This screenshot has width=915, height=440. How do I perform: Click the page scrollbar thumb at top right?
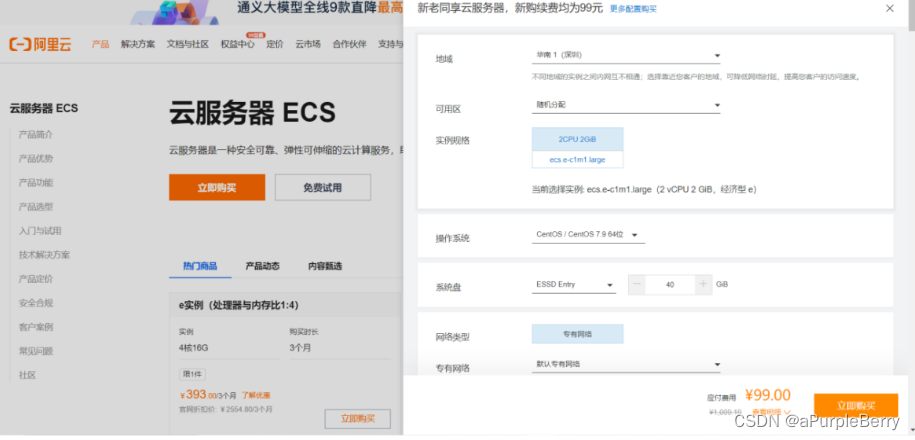point(911,15)
